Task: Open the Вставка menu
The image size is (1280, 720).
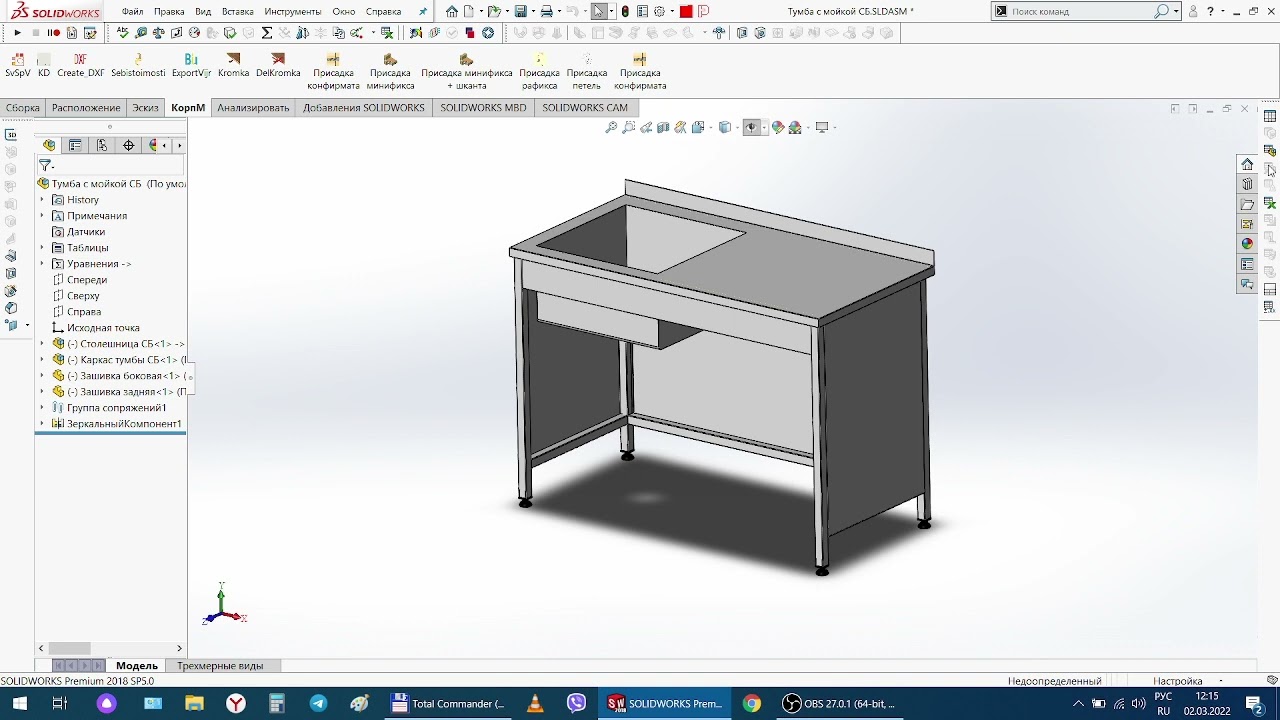Action: pyautogui.click(x=238, y=12)
